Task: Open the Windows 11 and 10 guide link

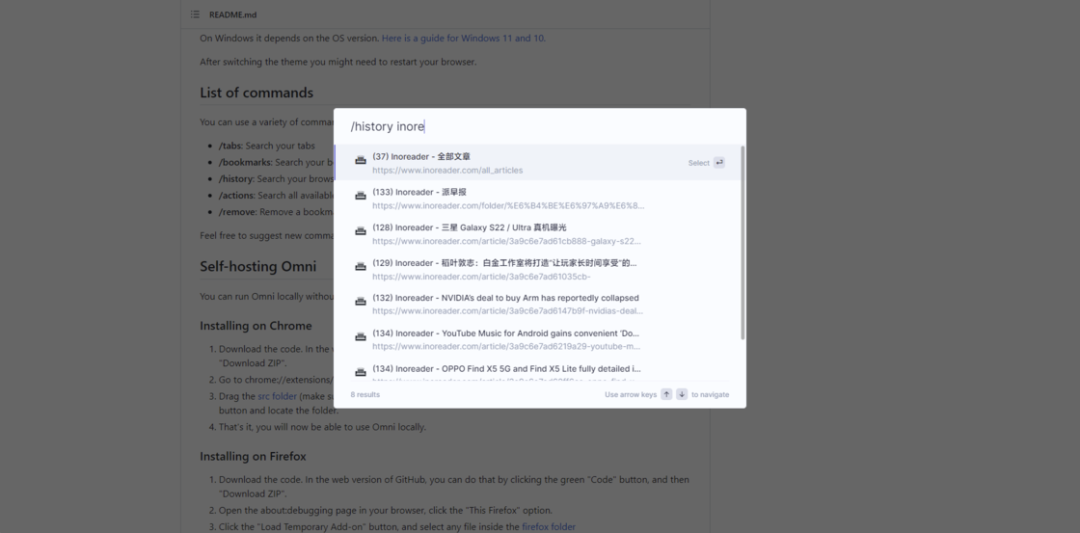Action: (x=463, y=38)
